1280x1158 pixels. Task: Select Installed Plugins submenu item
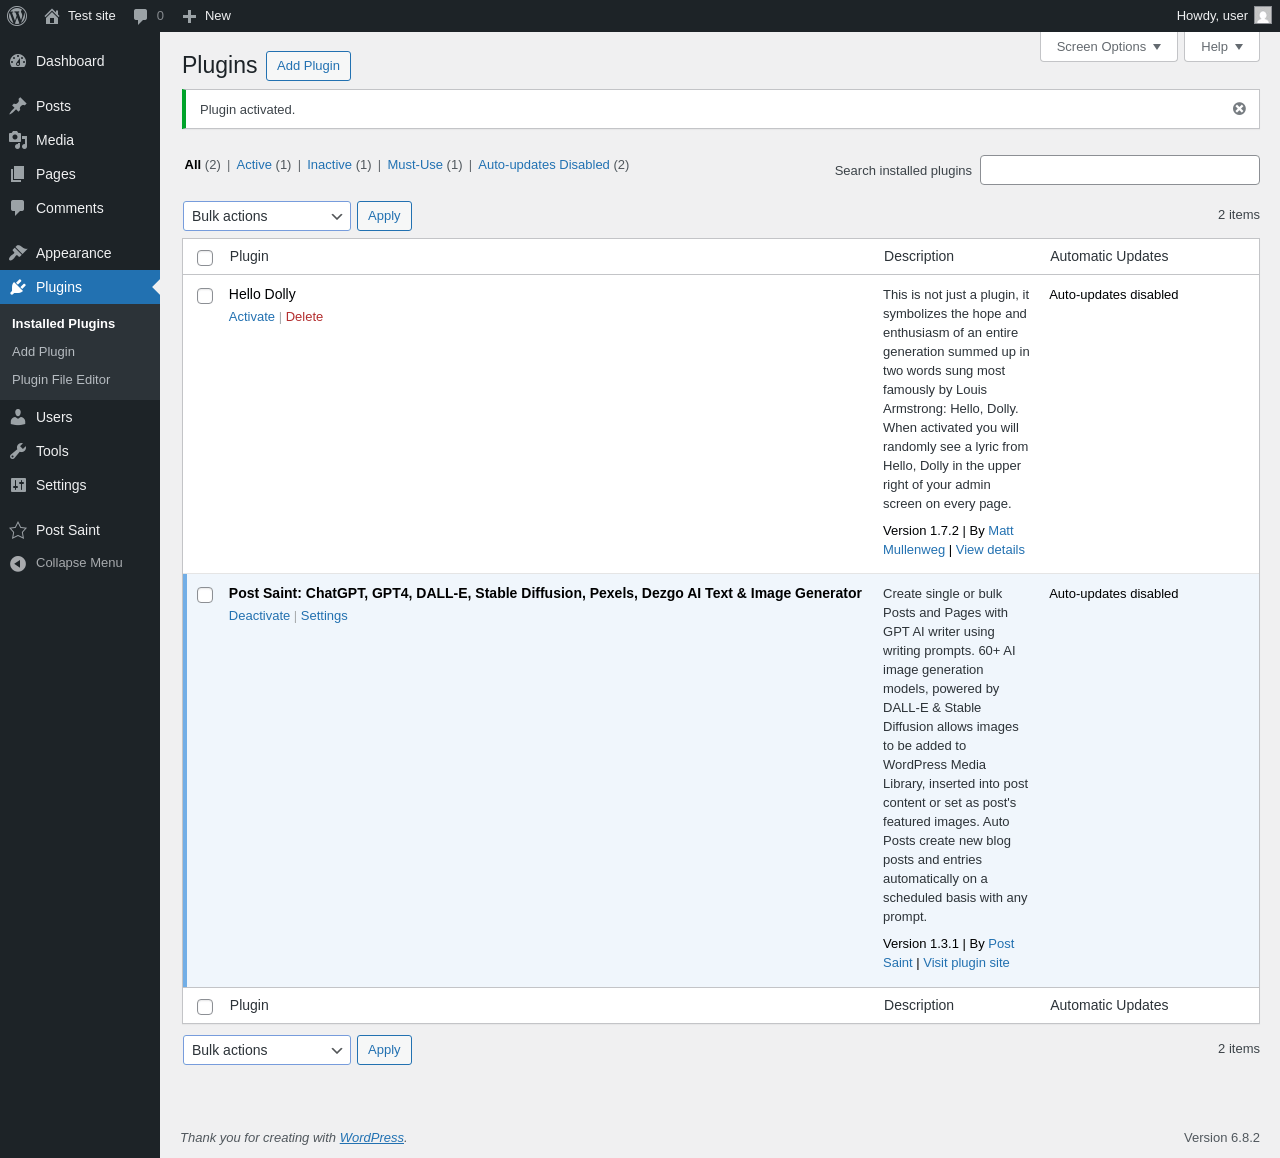tap(64, 324)
